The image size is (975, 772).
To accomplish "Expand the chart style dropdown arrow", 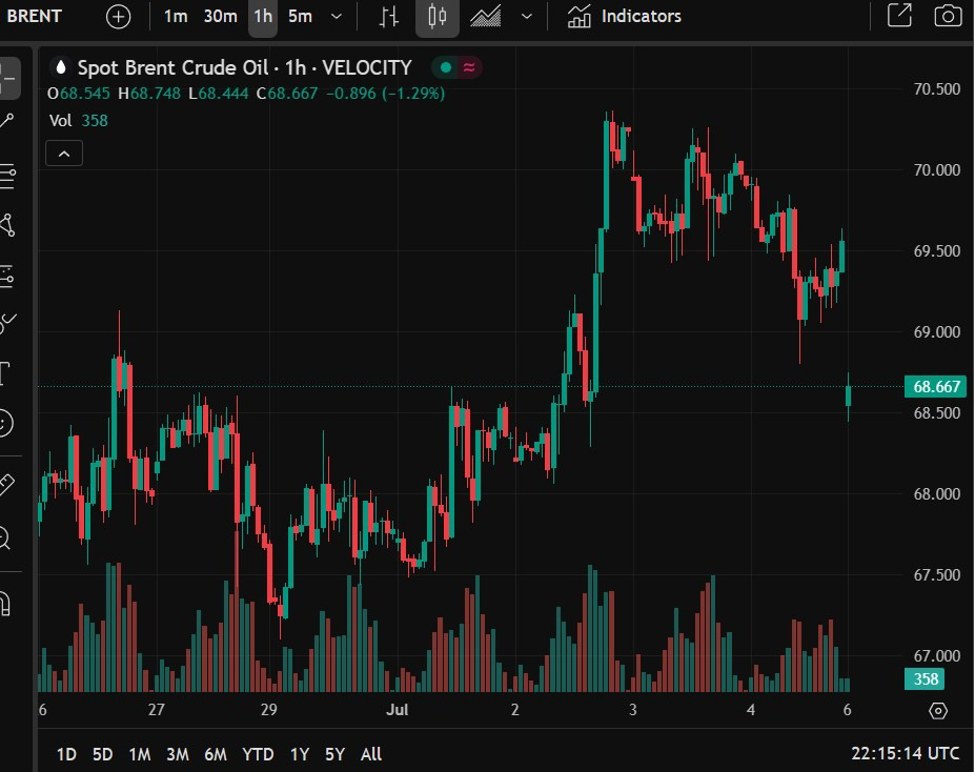I will coord(527,16).
